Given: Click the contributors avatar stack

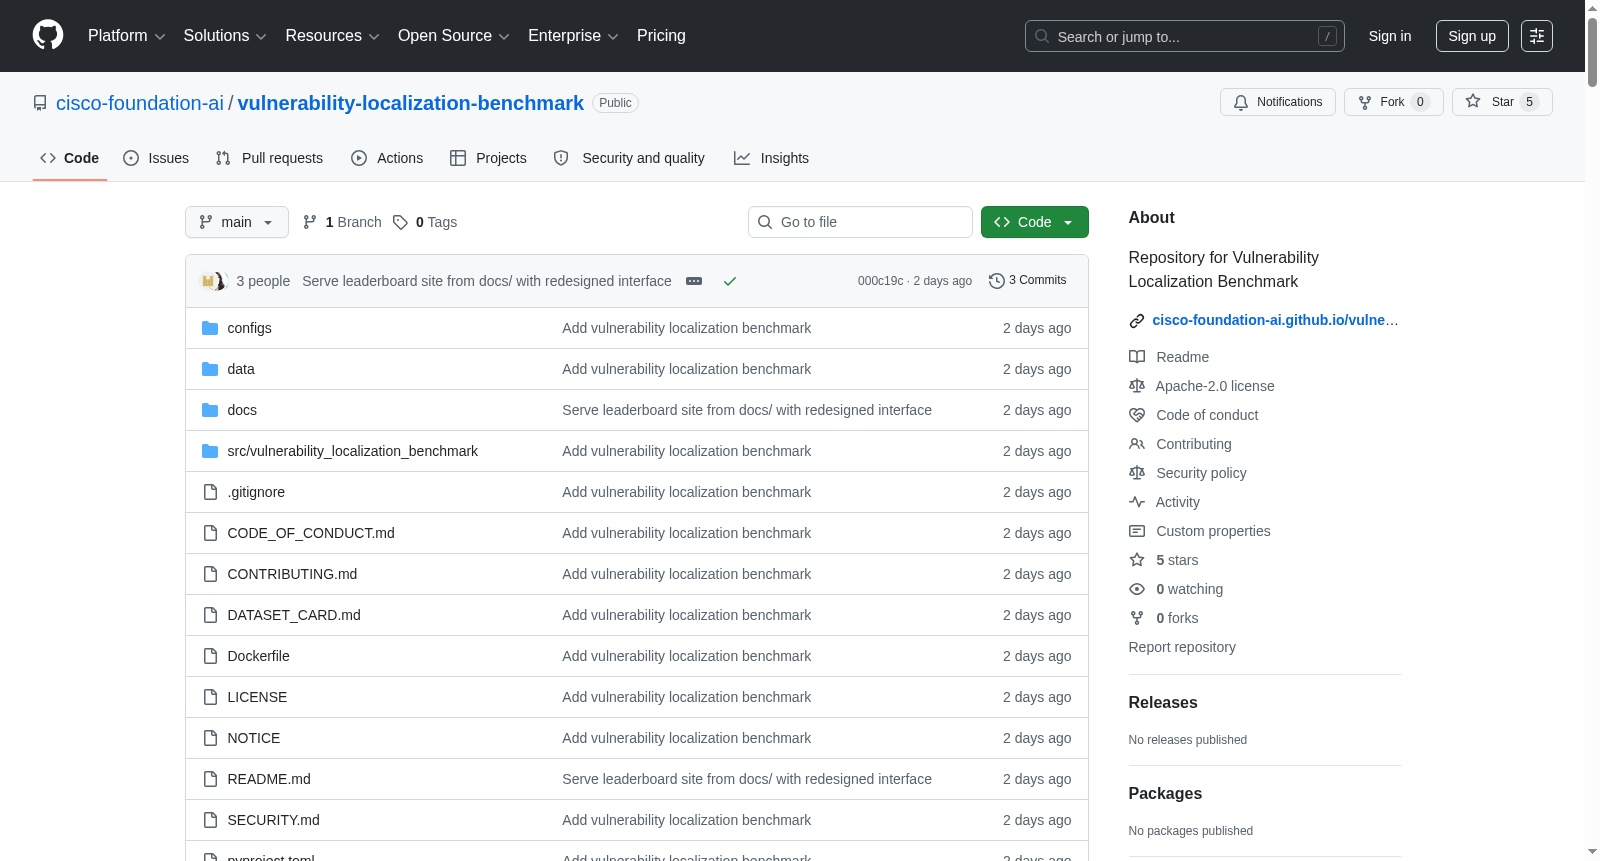Looking at the screenshot, I should (215, 281).
